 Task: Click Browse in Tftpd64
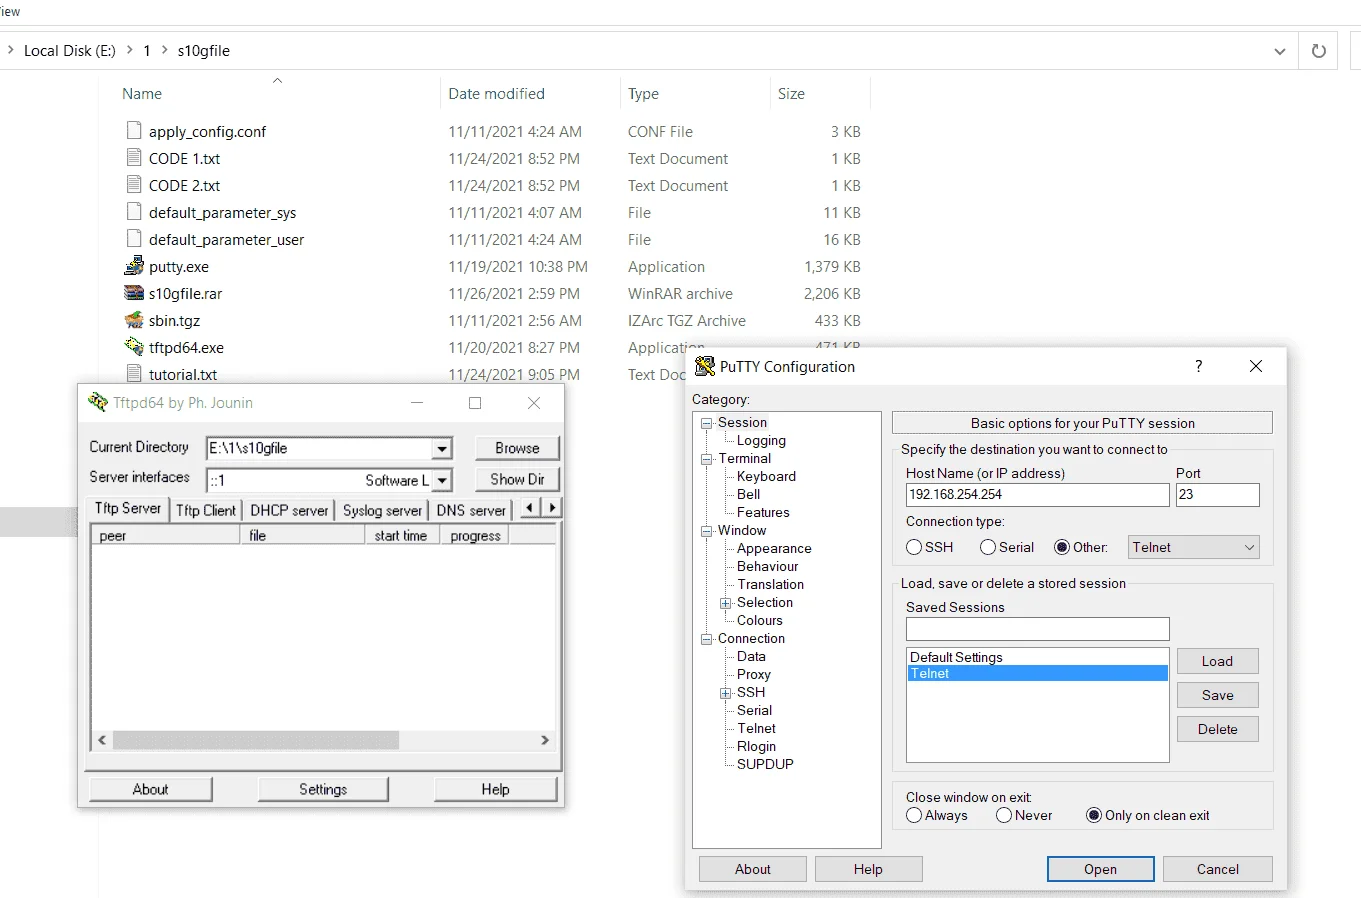pos(517,448)
